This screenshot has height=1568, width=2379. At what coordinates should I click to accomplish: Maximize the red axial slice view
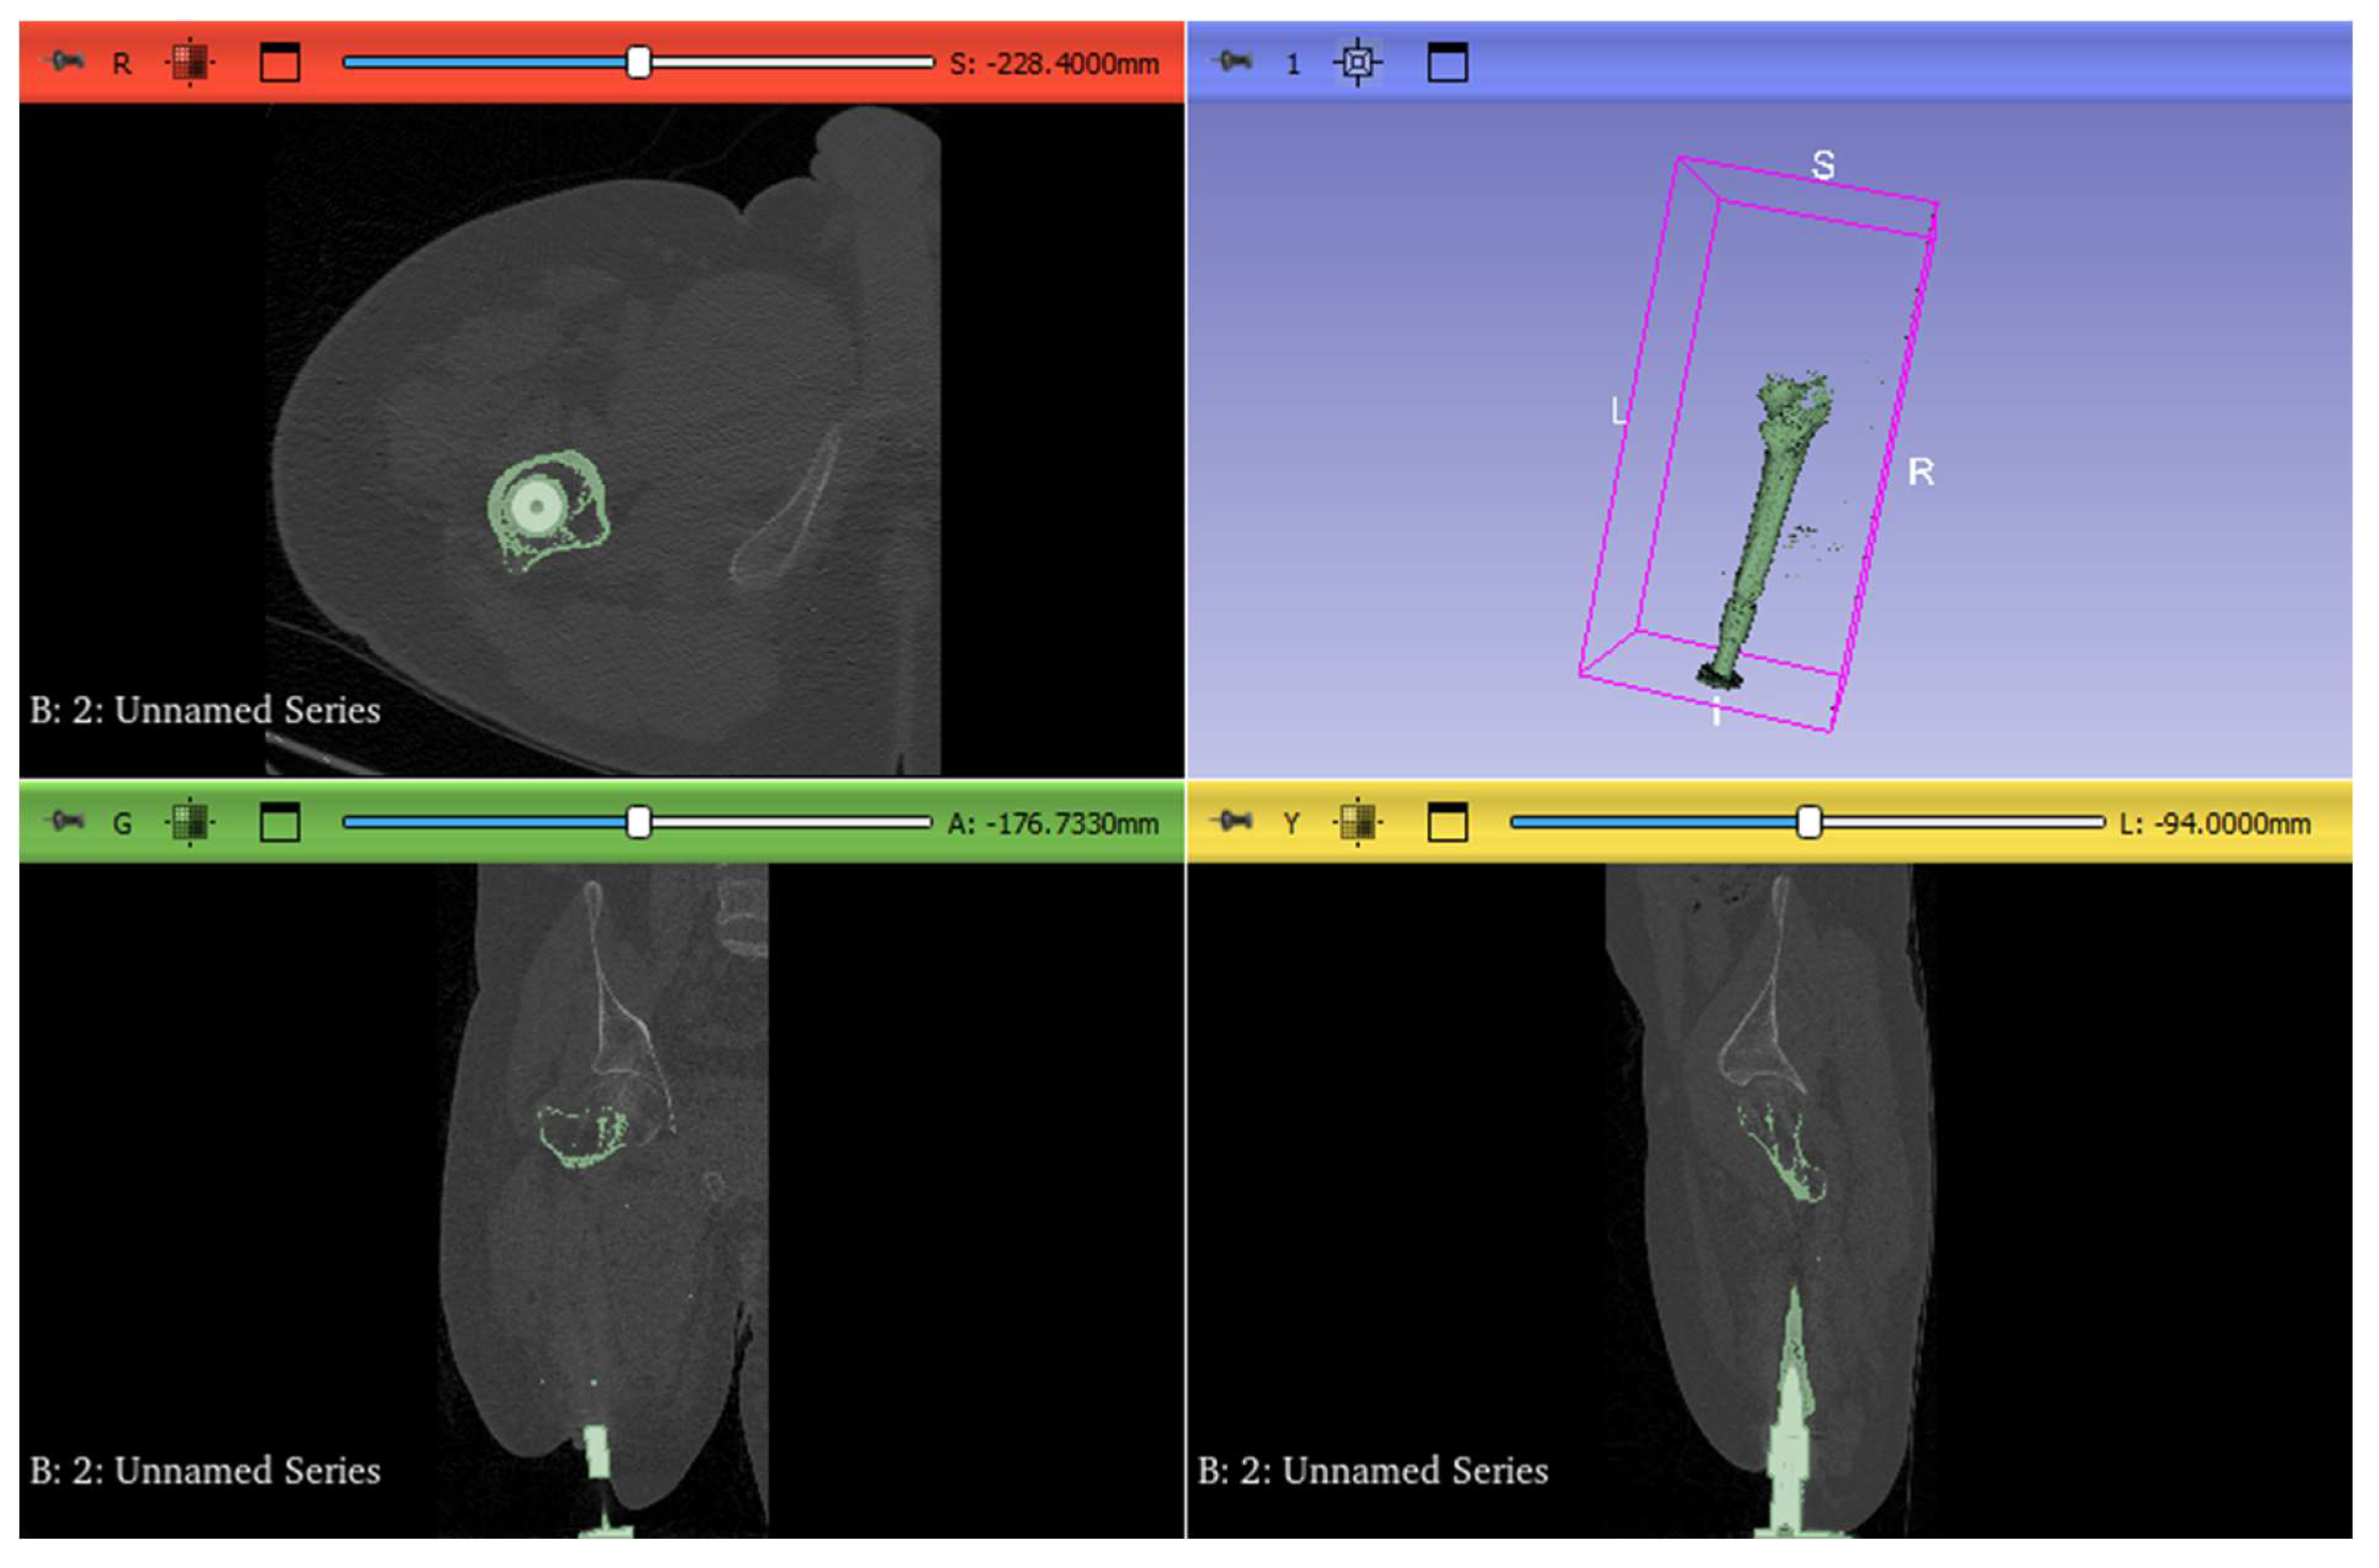click(279, 63)
